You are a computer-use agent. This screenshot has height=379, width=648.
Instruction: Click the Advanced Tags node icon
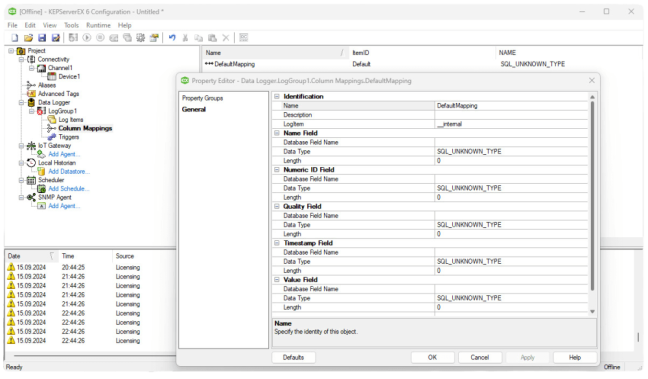tap(31, 94)
